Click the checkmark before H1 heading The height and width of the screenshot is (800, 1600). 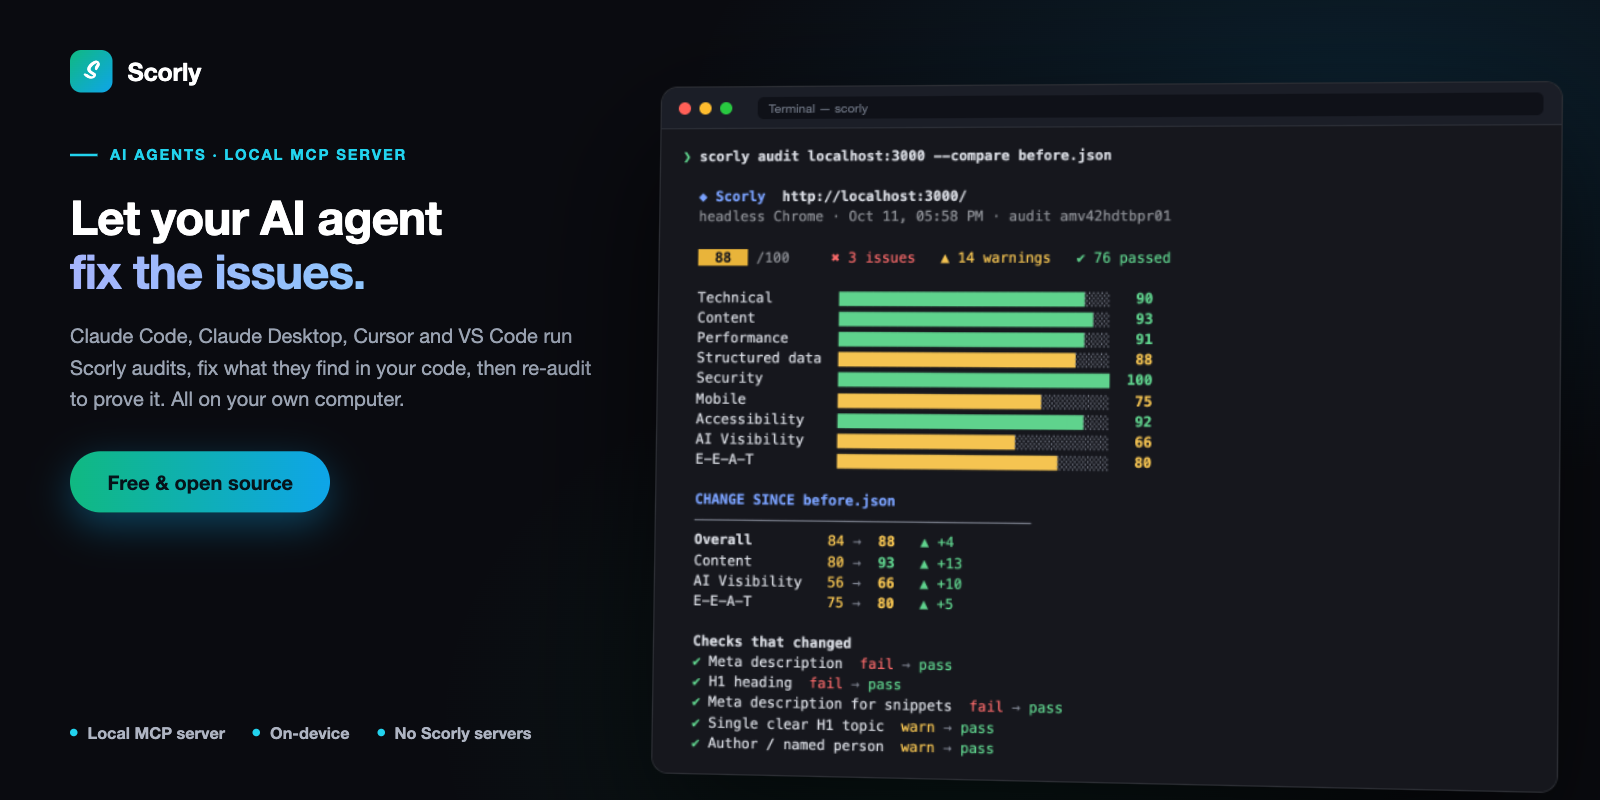696,682
